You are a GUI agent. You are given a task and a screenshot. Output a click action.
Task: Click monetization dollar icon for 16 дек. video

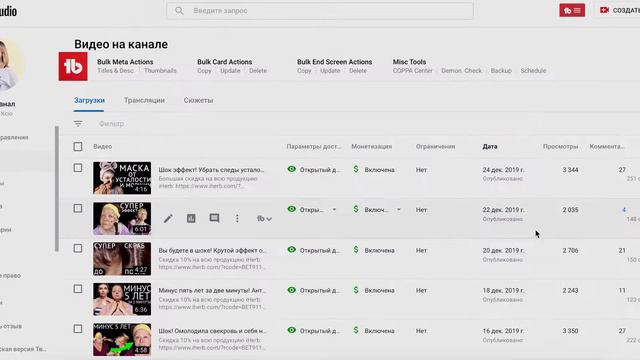click(x=356, y=330)
